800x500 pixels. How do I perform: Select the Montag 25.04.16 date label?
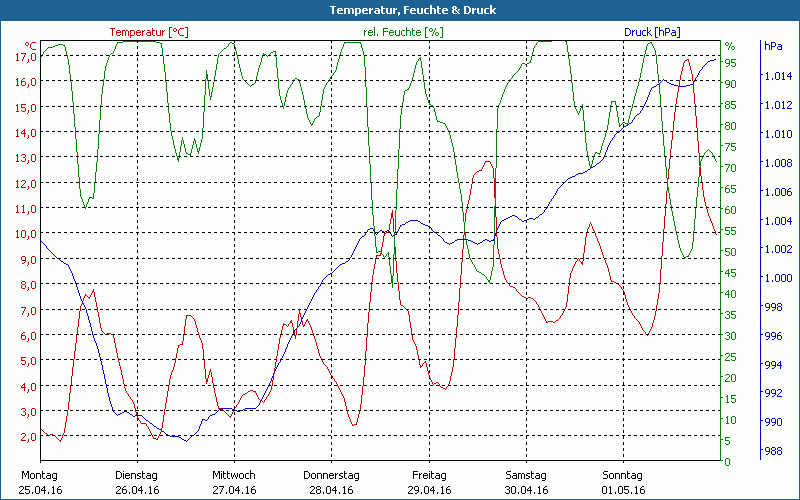coord(40,482)
